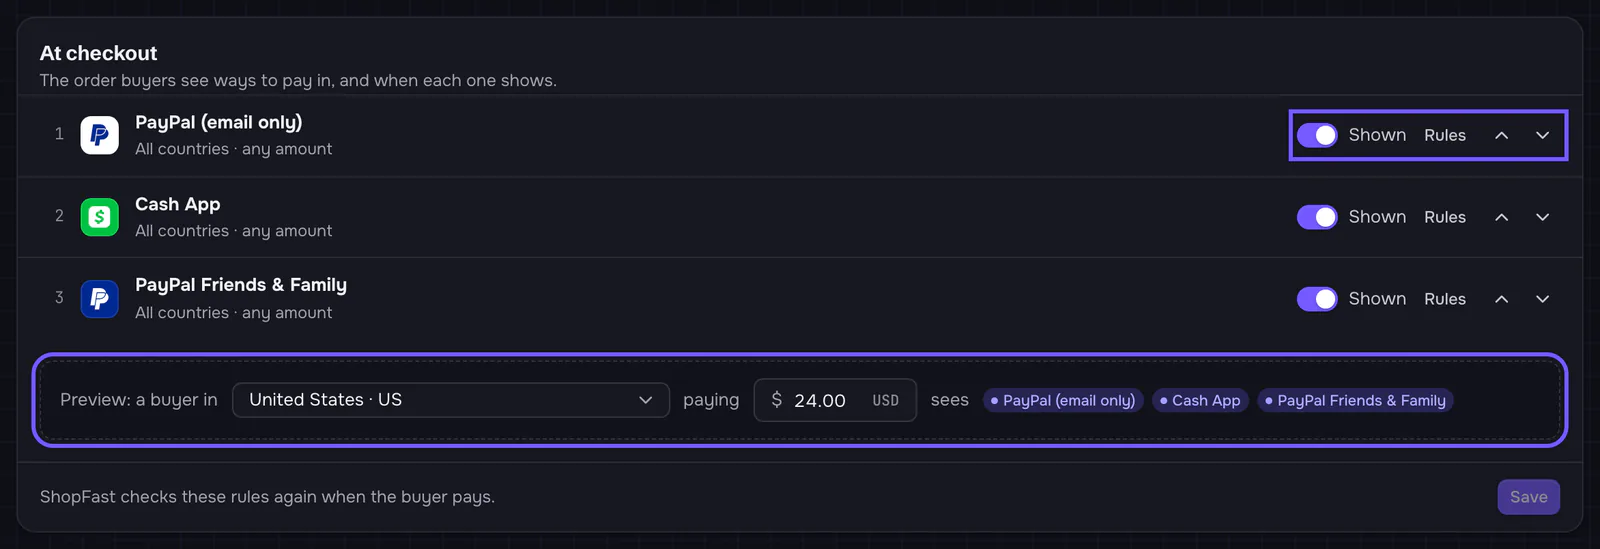Click the Save button

coord(1528,497)
